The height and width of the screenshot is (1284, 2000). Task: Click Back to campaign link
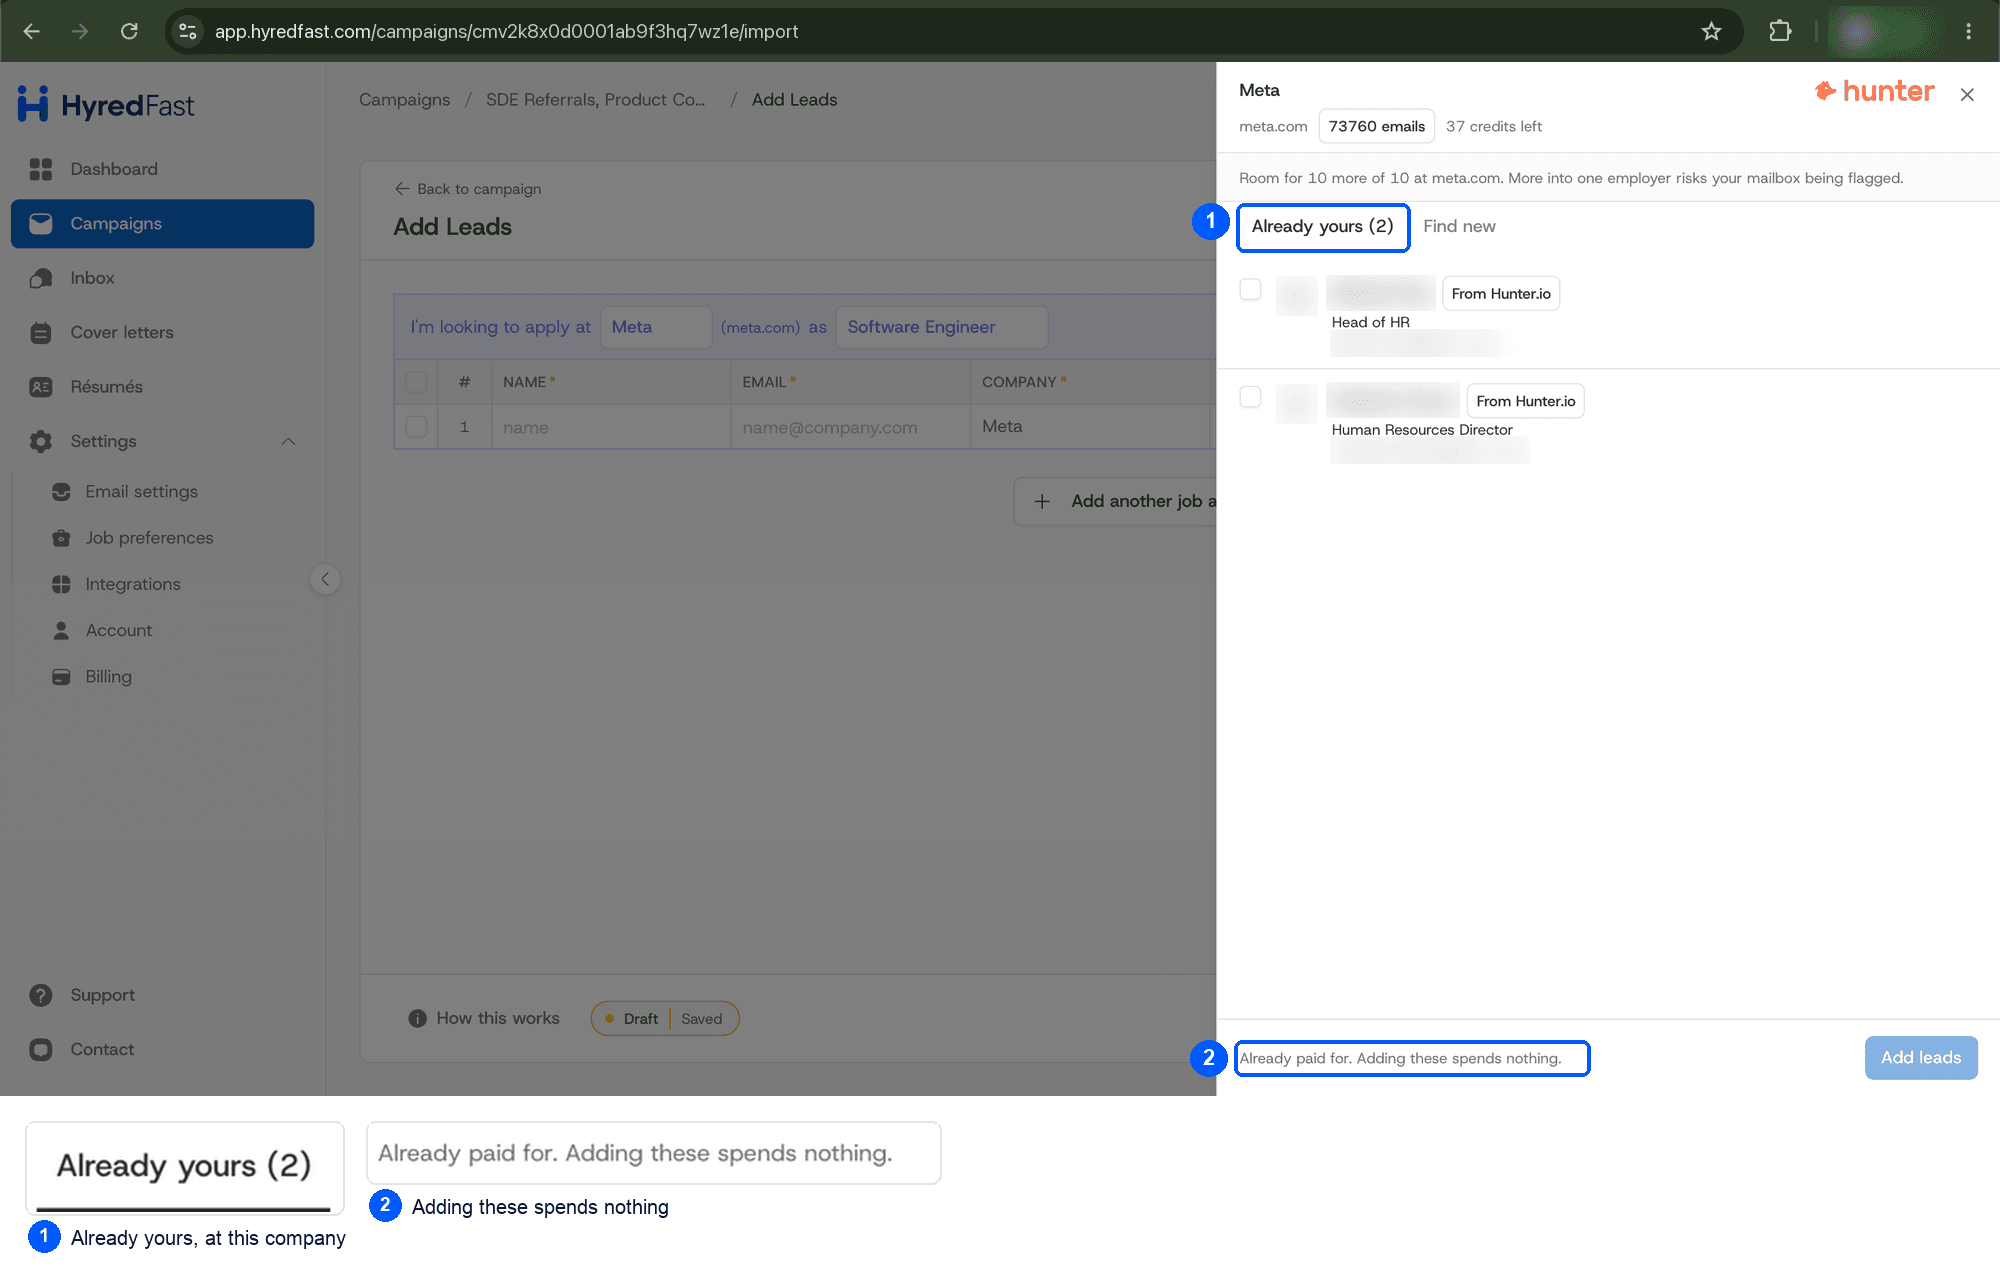click(x=468, y=189)
